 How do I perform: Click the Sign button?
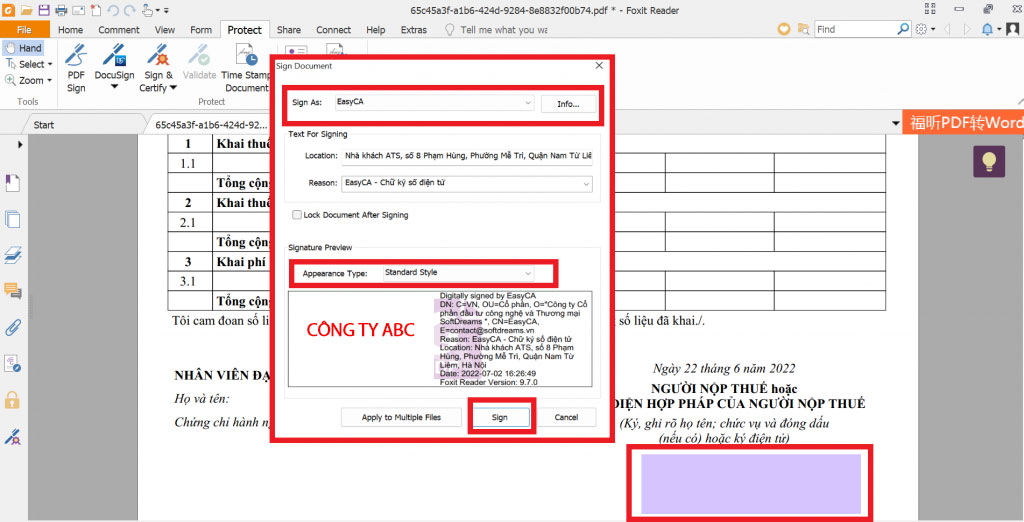(500, 417)
